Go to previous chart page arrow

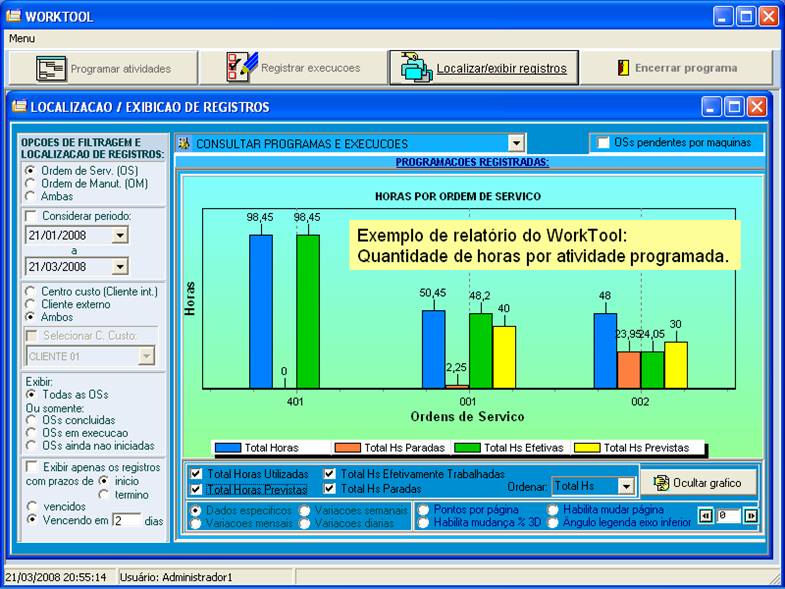705,515
